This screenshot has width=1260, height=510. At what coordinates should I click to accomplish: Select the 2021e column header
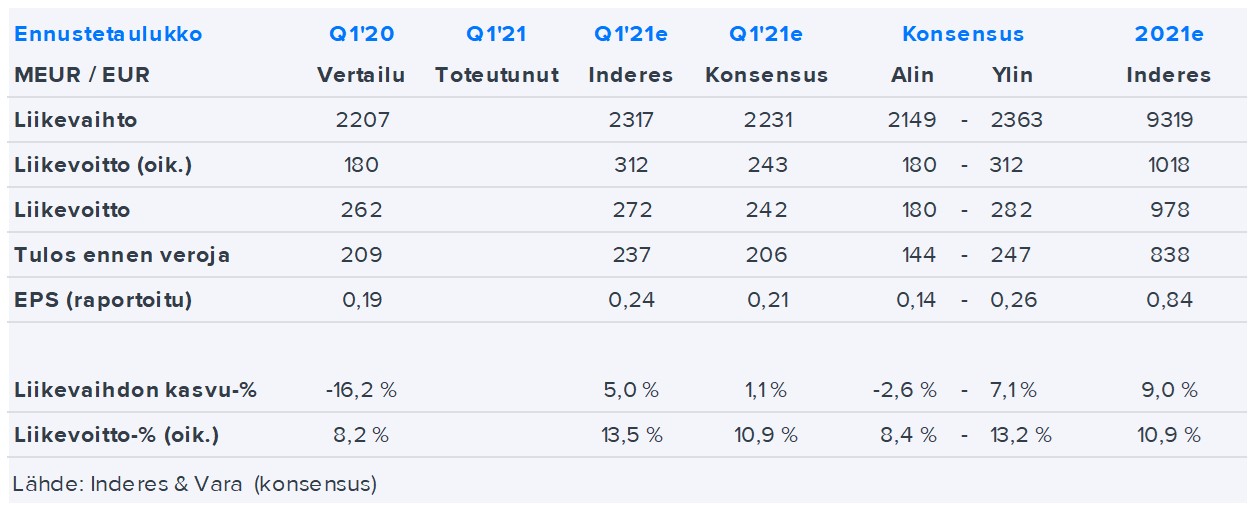pos(1168,34)
